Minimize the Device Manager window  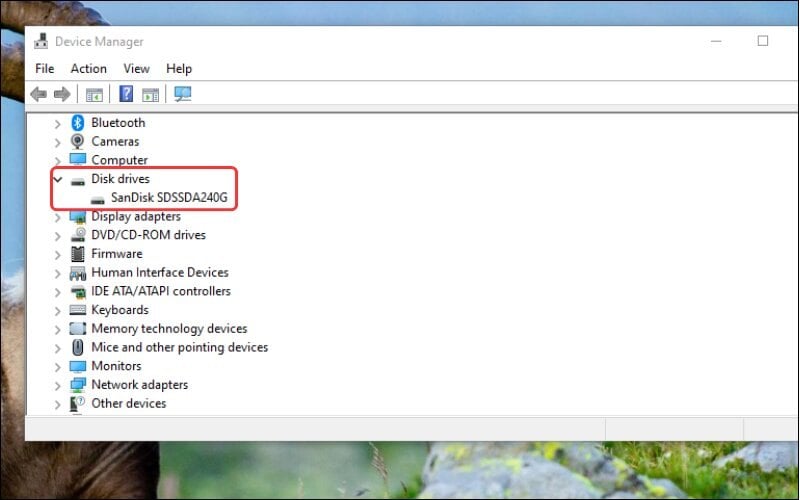716,41
